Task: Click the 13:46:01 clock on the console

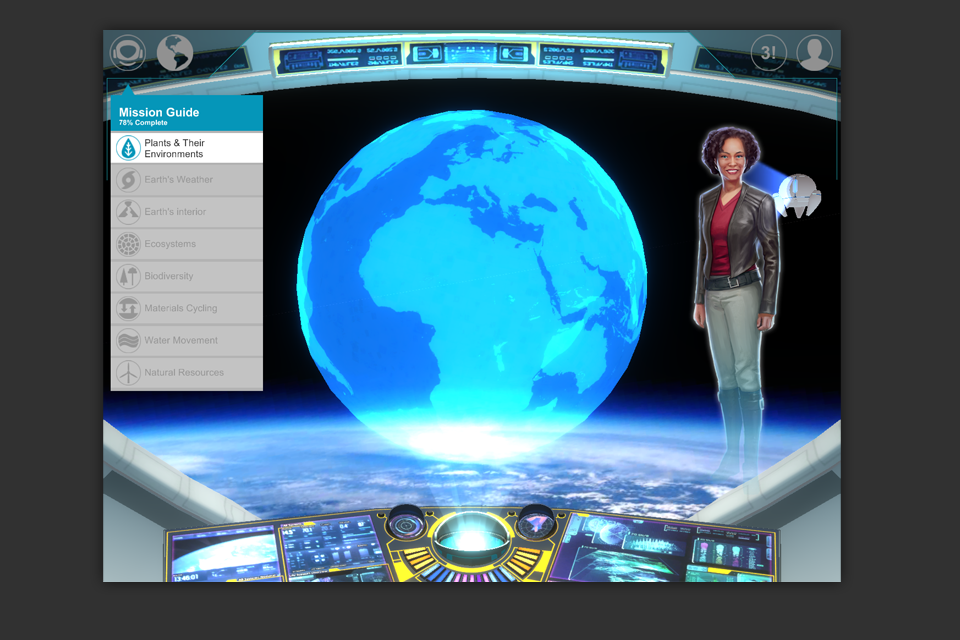Action: pyautogui.click(x=186, y=578)
